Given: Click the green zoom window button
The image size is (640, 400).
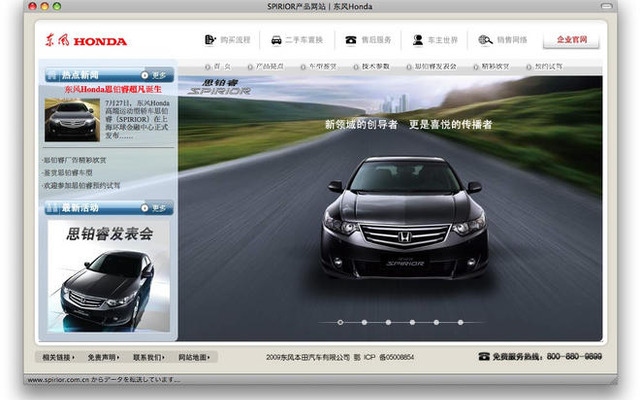Looking at the screenshot, I should coord(57,6).
